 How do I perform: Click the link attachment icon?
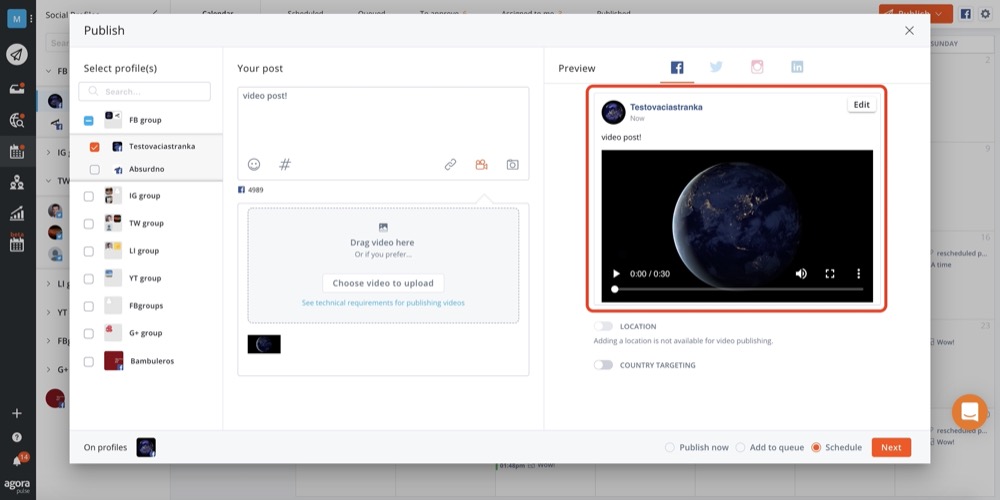click(450, 164)
